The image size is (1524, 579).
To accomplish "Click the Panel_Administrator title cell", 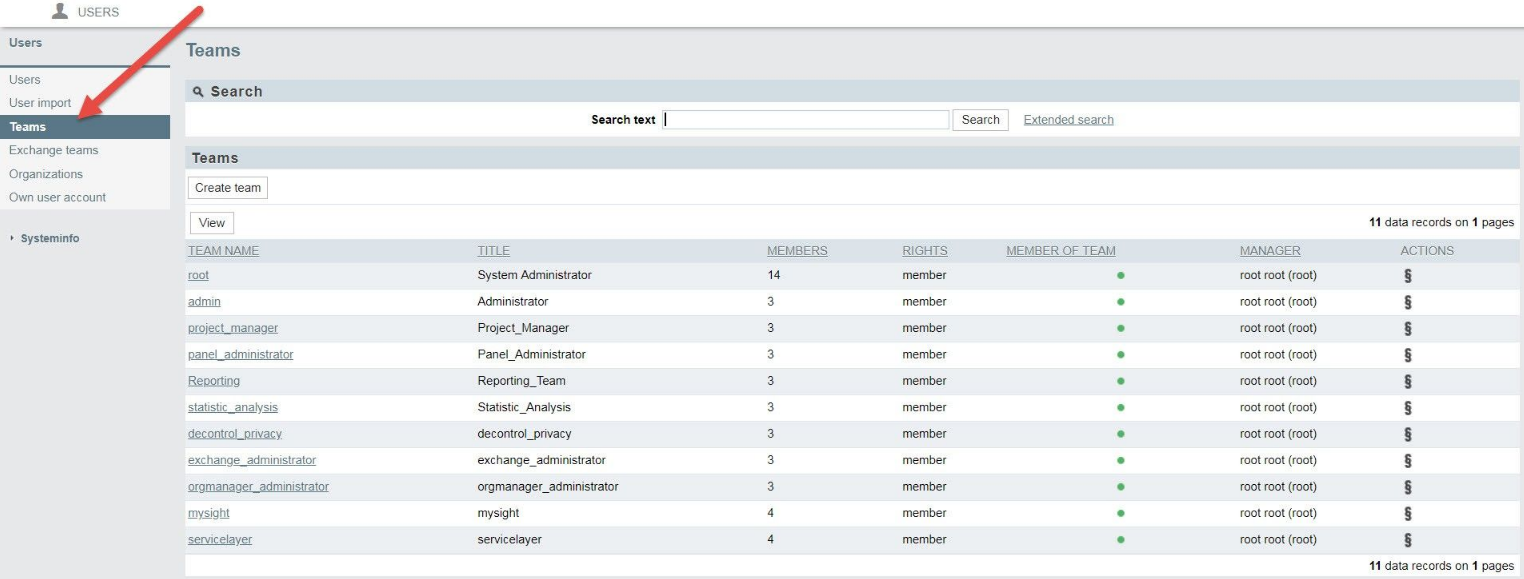I will point(532,355).
